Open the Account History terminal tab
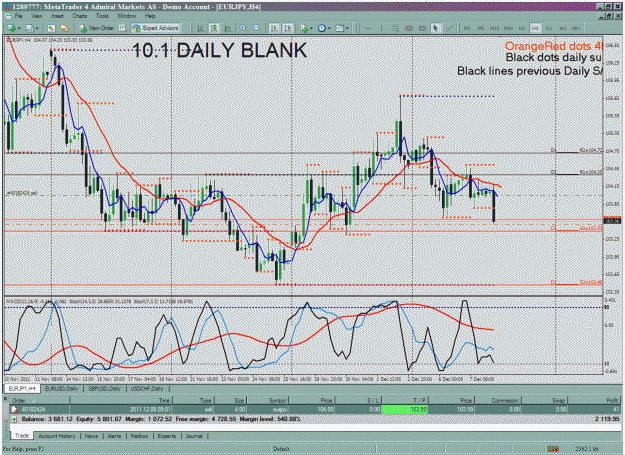 coord(57,436)
